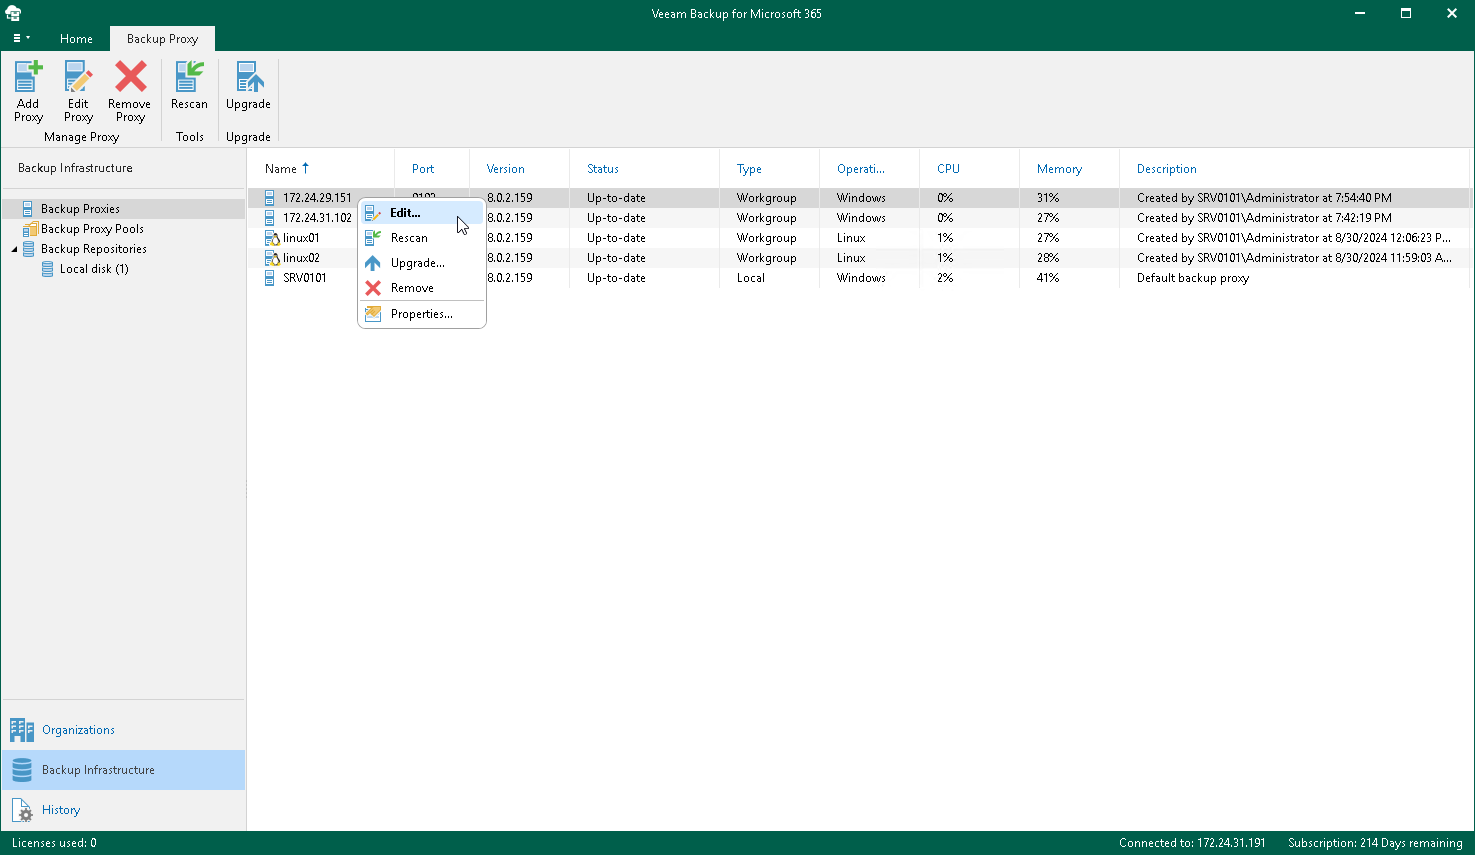Select the Backup Proxy ribbon tab
The image size is (1475, 855).
pyautogui.click(x=162, y=39)
